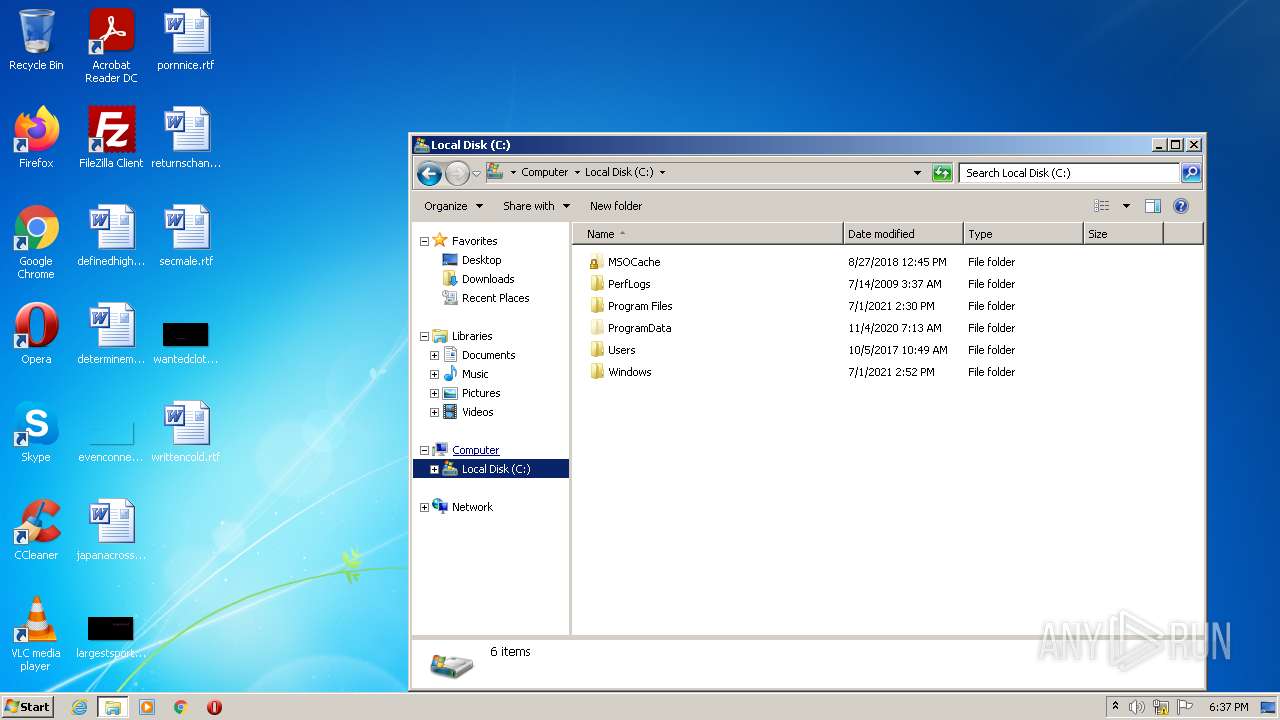Toggle the preview pane icon
Image resolution: width=1280 pixels, height=720 pixels.
1153,206
